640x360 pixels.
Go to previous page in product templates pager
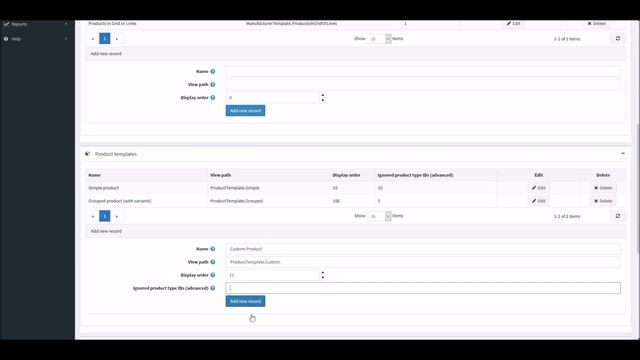click(93, 216)
